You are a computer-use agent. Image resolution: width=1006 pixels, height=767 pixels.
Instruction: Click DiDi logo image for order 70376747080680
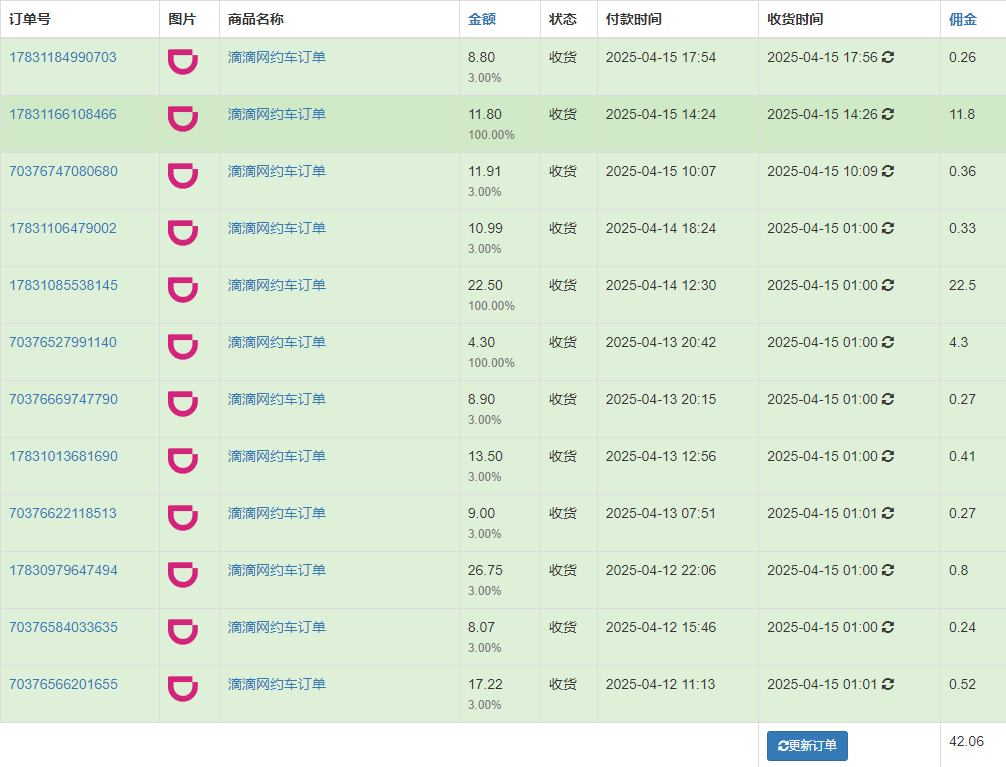pos(183,176)
